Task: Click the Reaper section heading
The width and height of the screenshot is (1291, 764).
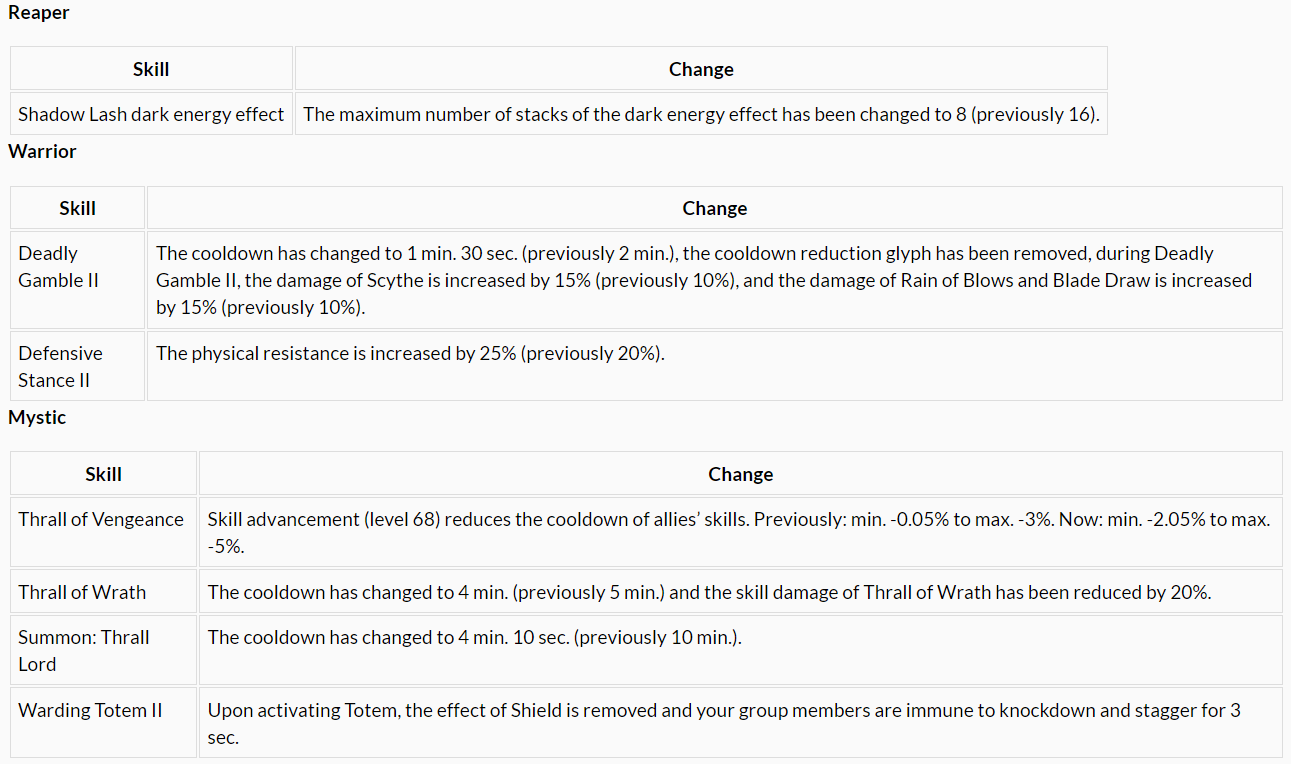Action: coord(39,13)
